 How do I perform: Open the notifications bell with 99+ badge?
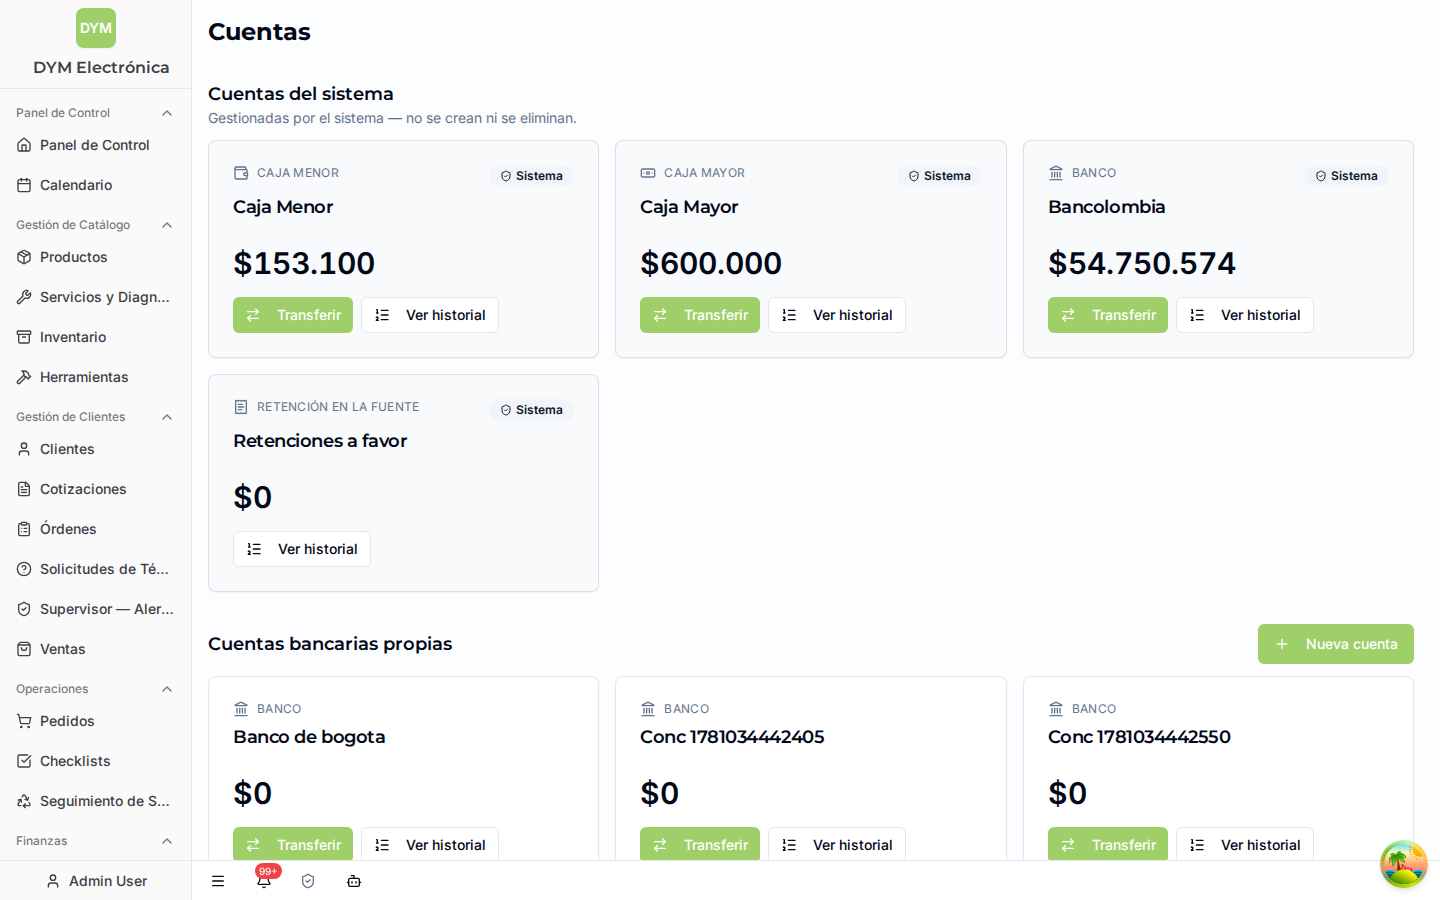pyautogui.click(x=264, y=880)
